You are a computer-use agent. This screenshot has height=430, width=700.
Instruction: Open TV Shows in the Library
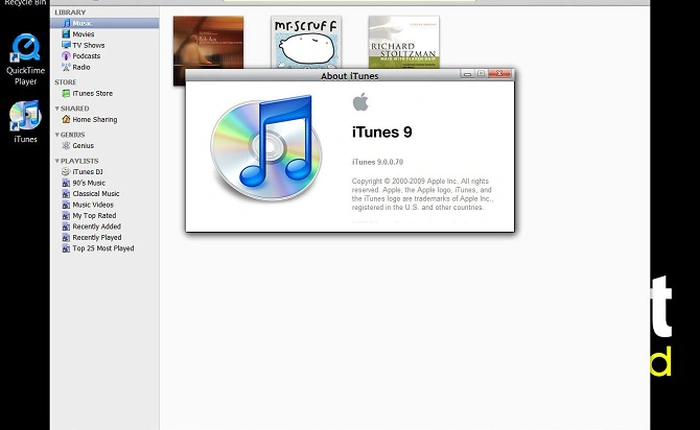[88, 45]
